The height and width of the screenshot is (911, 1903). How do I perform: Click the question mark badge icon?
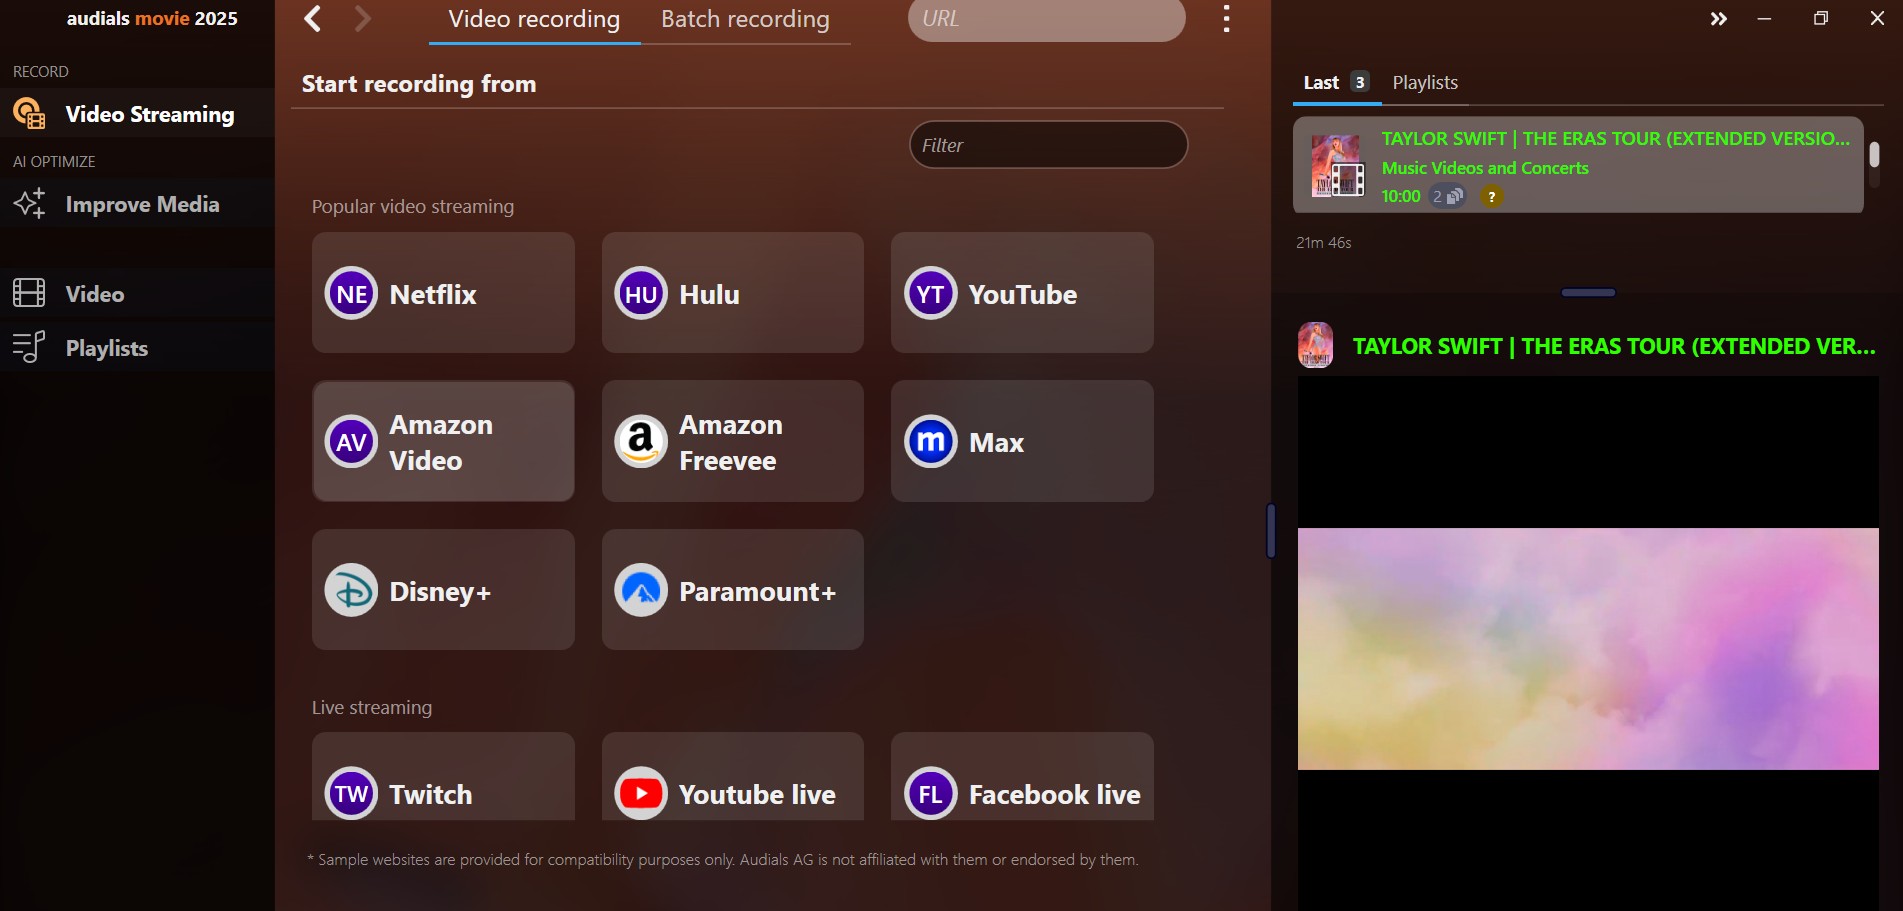1491,196
